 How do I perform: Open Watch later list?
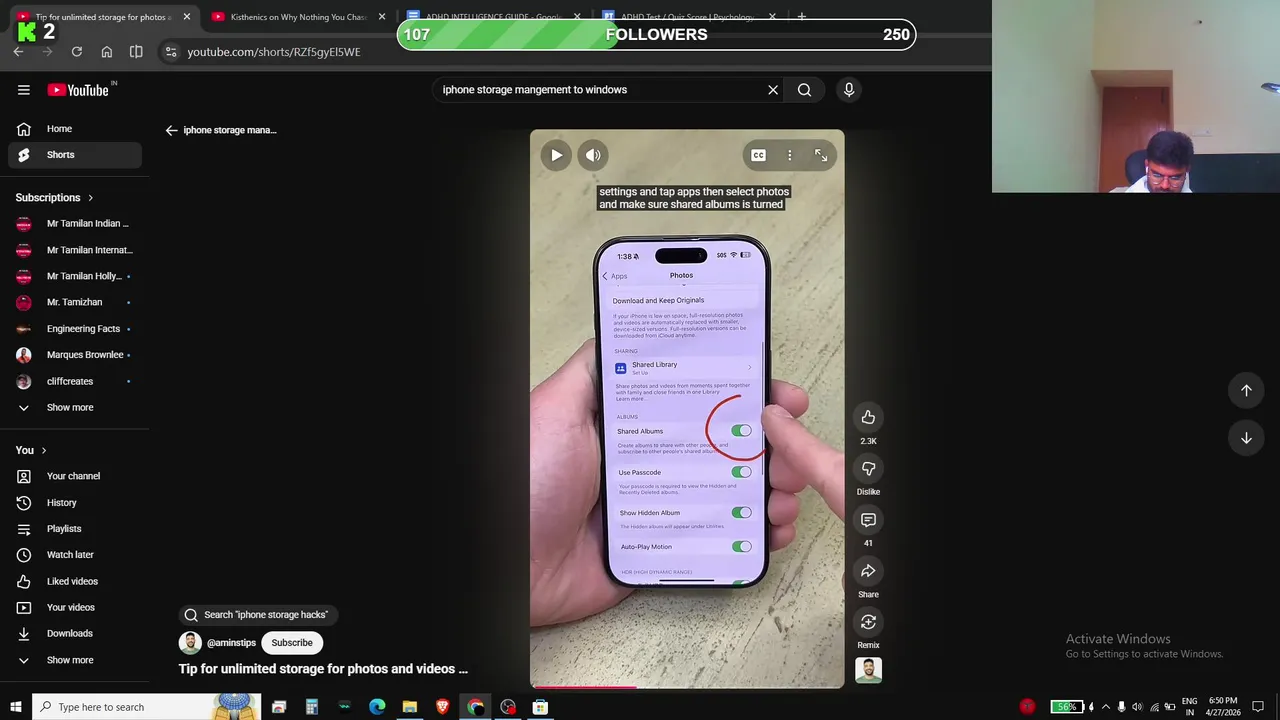coord(74,555)
